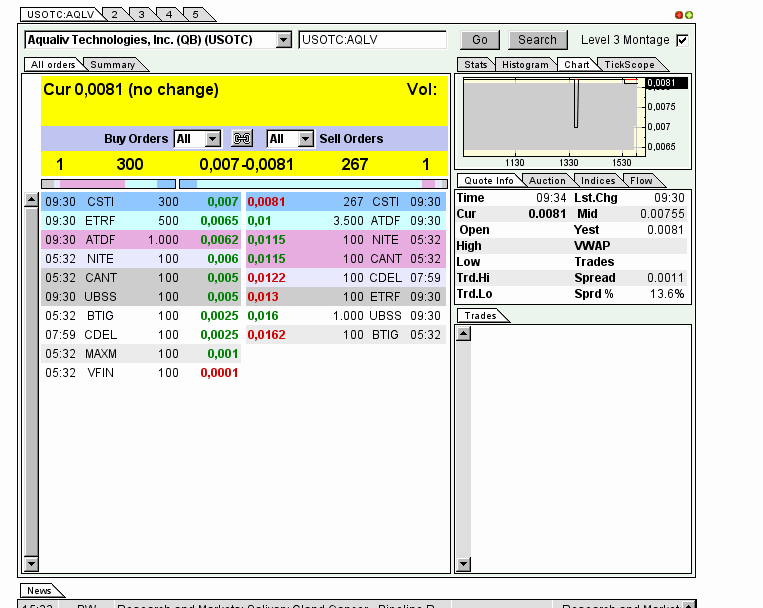The image size is (763, 608).
Task: Switch to workspace tab 5
Action: (196, 15)
